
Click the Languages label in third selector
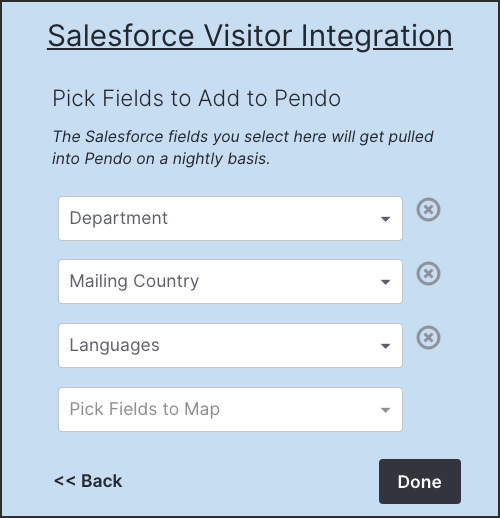click(114, 345)
